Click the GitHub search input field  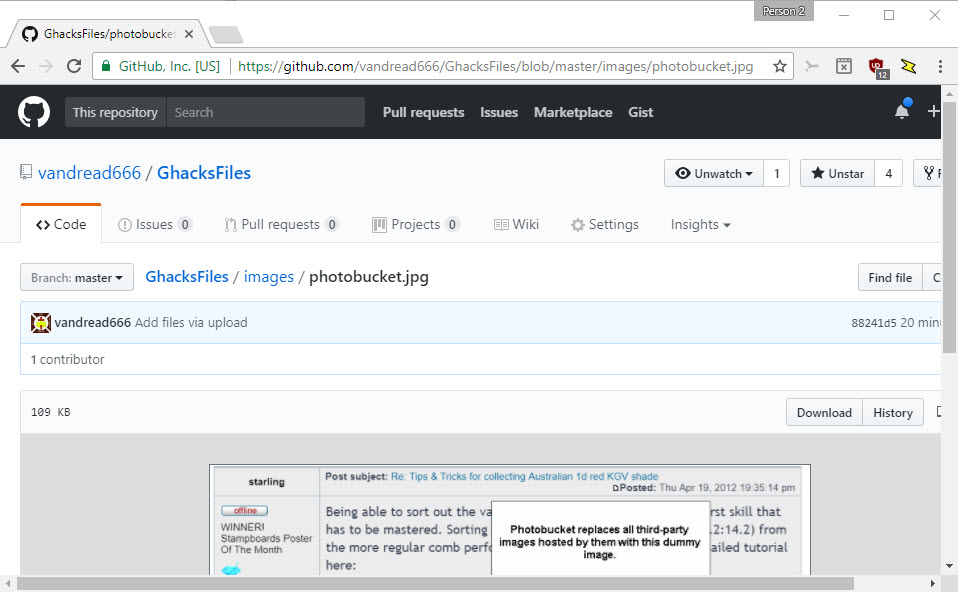pos(266,112)
